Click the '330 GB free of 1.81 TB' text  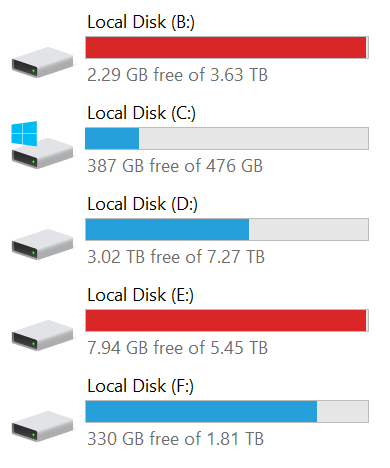(x=175, y=439)
